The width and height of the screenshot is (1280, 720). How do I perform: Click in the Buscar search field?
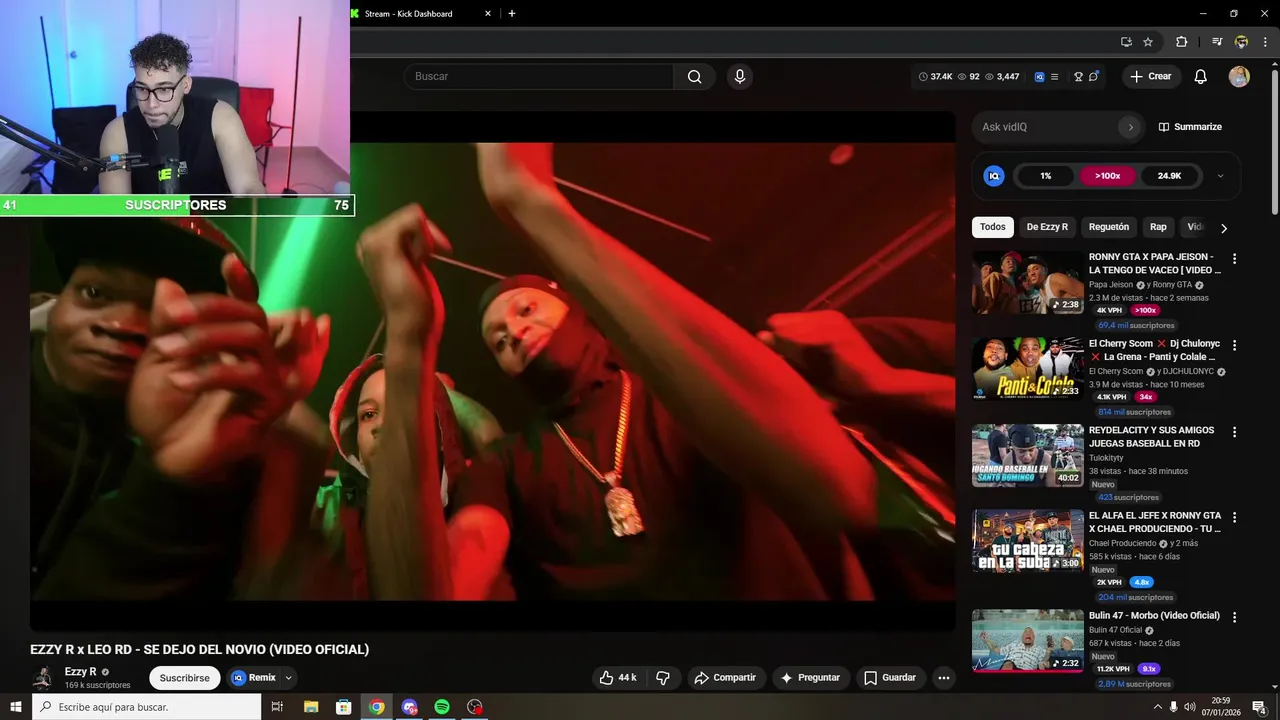pyautogui.click(x=538, y=77)
